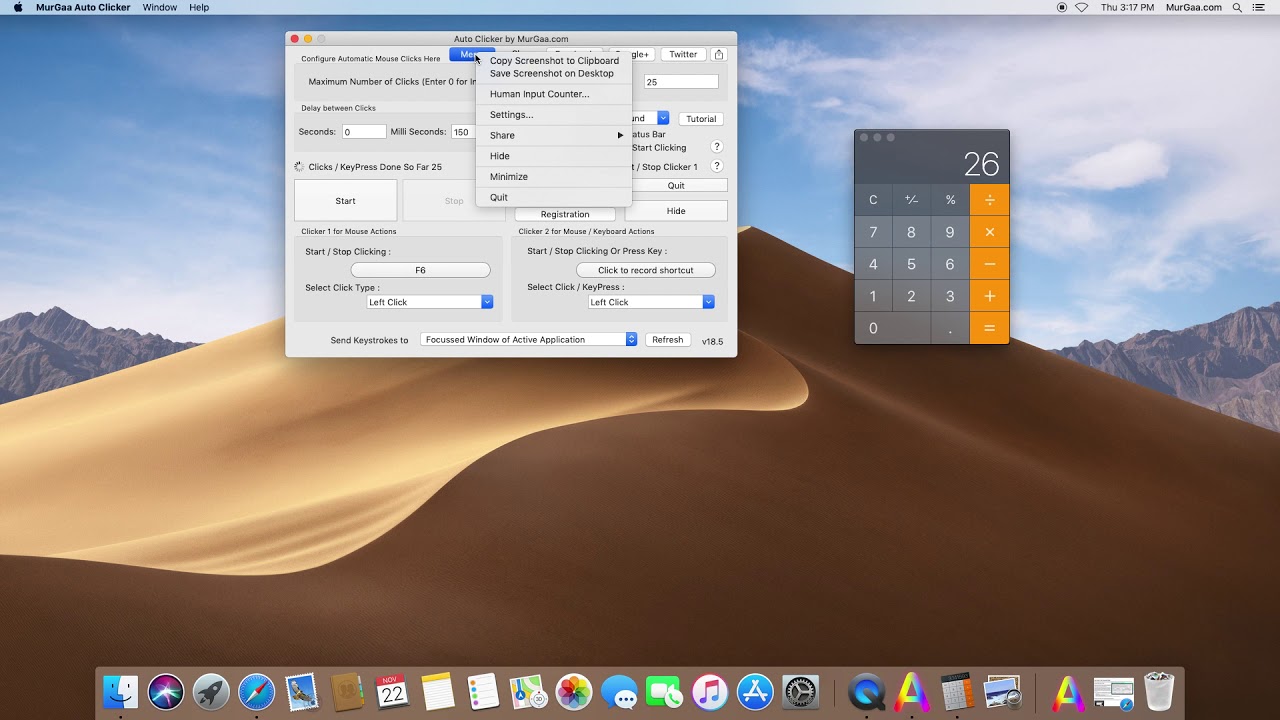Image resolution: width=1280 pixels, height=720 pixels.
Task: Click help question mark beside Start Clicking
Action: pos(716,147)
